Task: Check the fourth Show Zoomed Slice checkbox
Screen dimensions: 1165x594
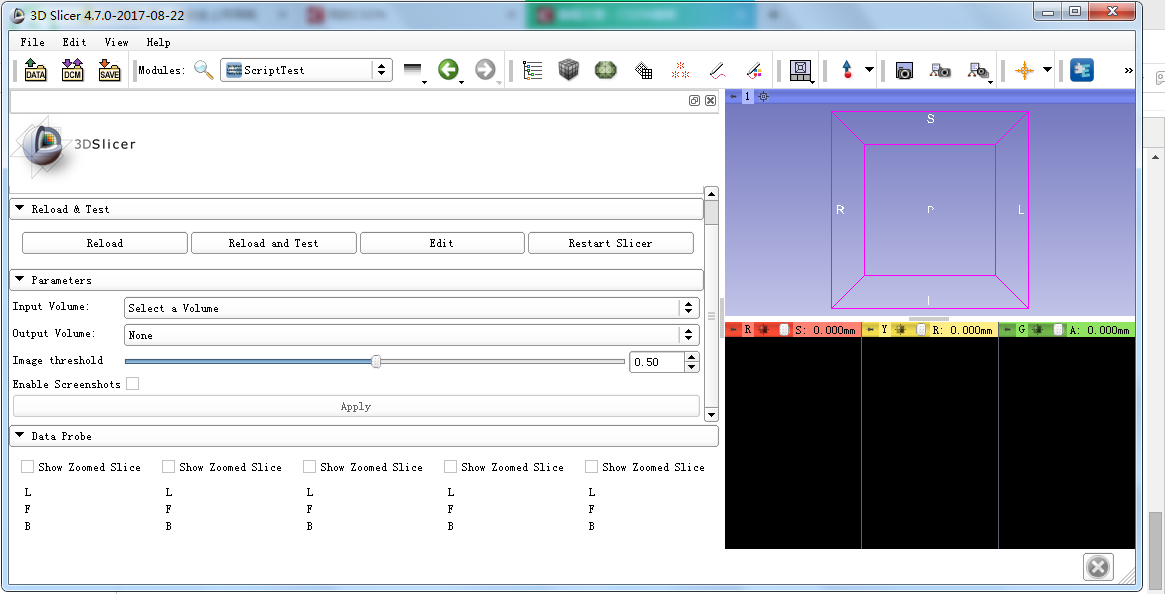Action: coord(450,466)
